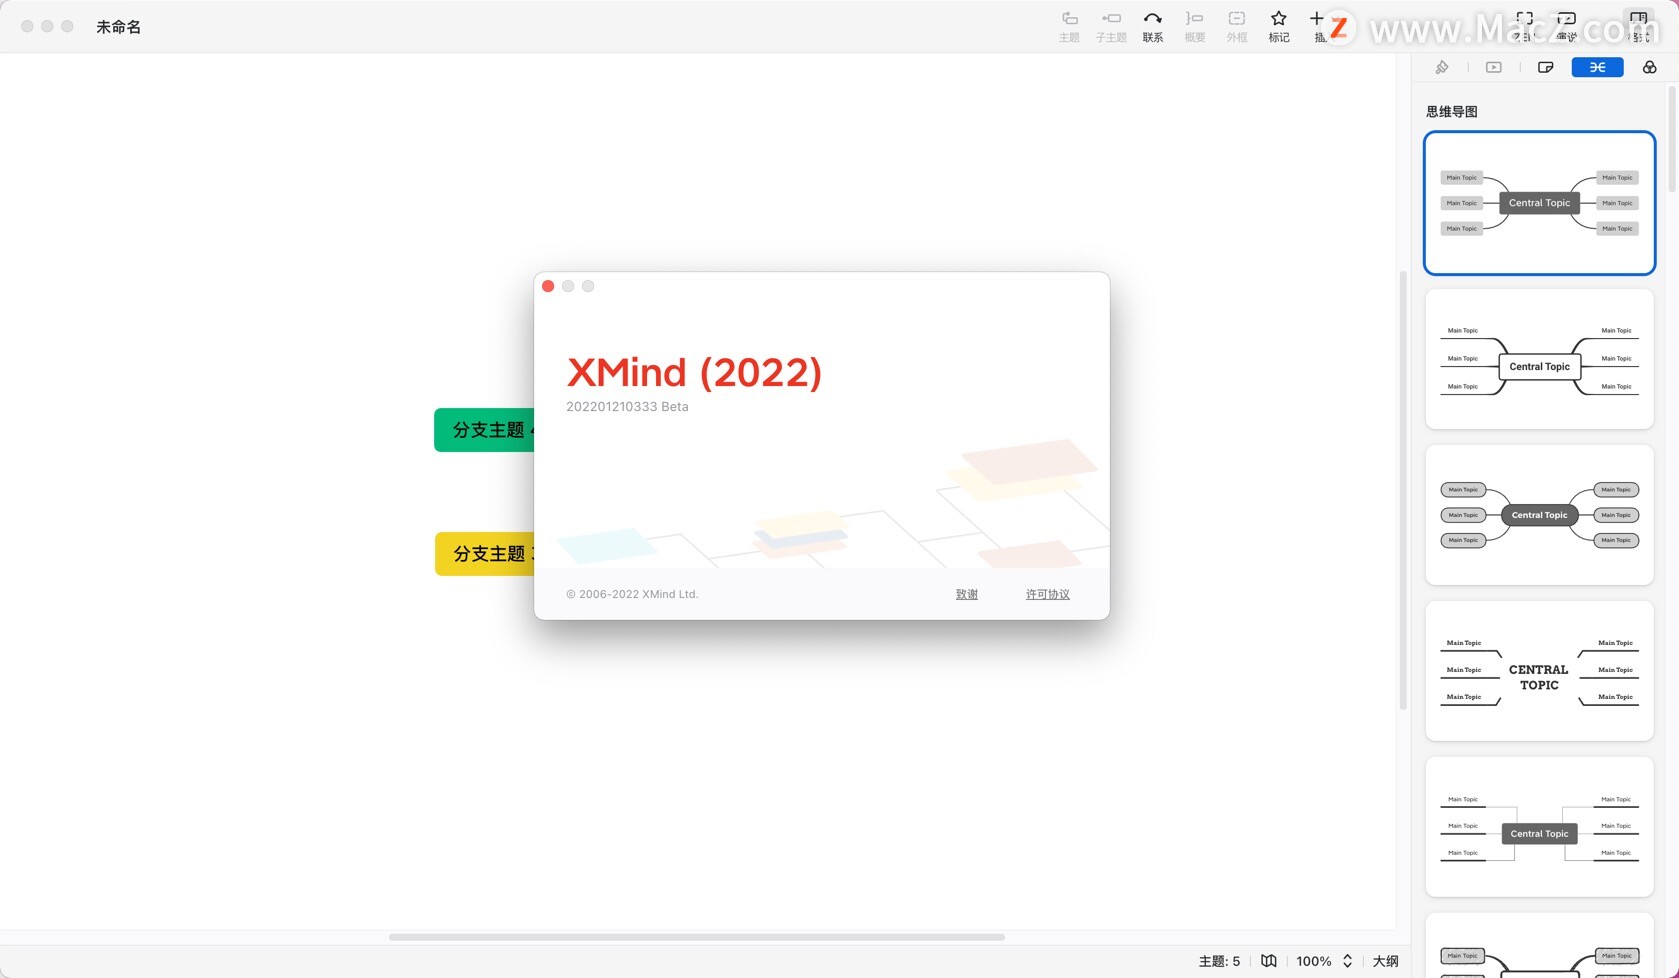Viewport: 1679px width, 978px height.
Task: Close the XMind about dialog
Action: 548,286
